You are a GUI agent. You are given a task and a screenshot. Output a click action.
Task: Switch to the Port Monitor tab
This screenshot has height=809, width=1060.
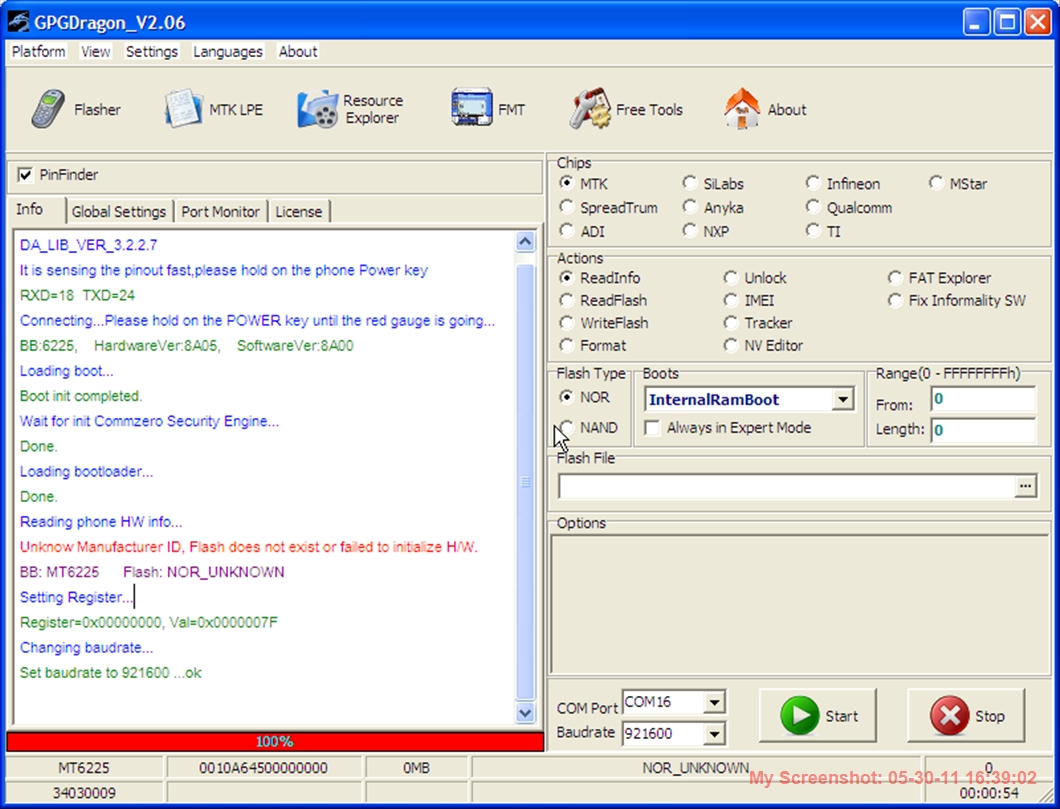[x=220, y=212]
